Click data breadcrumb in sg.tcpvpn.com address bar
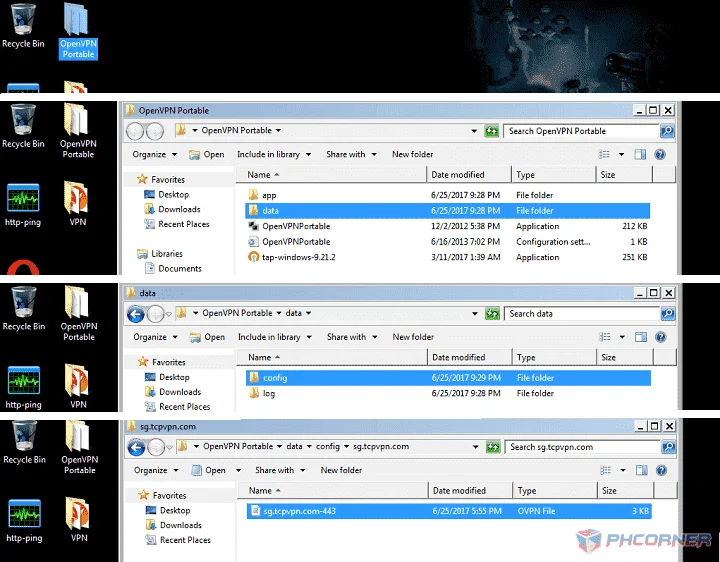This screenshot has height=562, width=720. (294, 446)
